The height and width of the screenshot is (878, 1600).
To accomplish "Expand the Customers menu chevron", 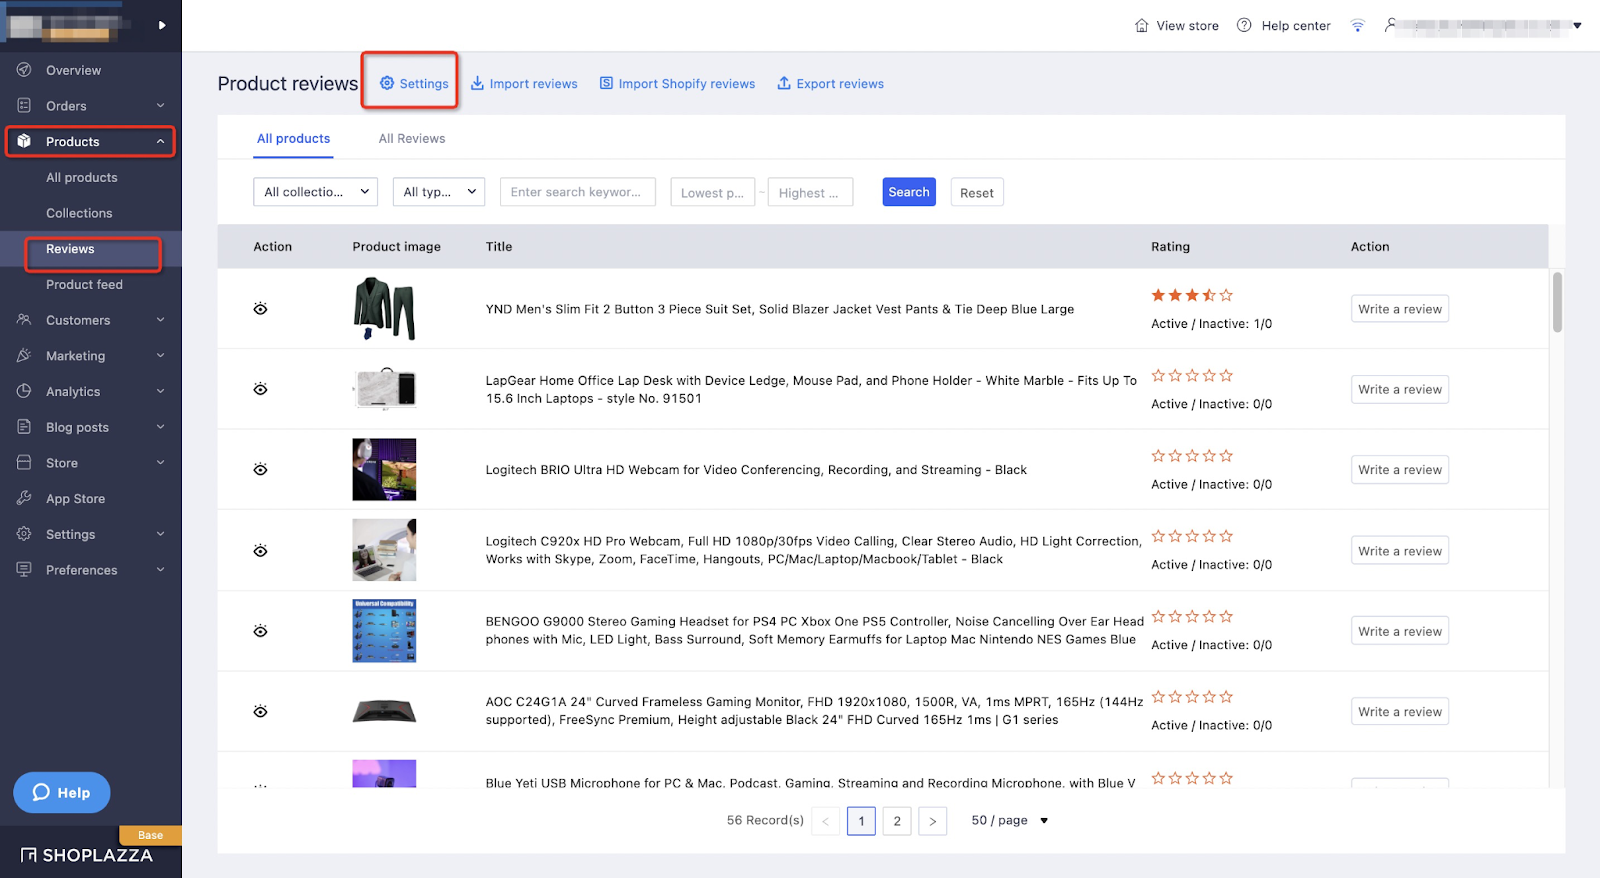I will [x=160, y=320].
